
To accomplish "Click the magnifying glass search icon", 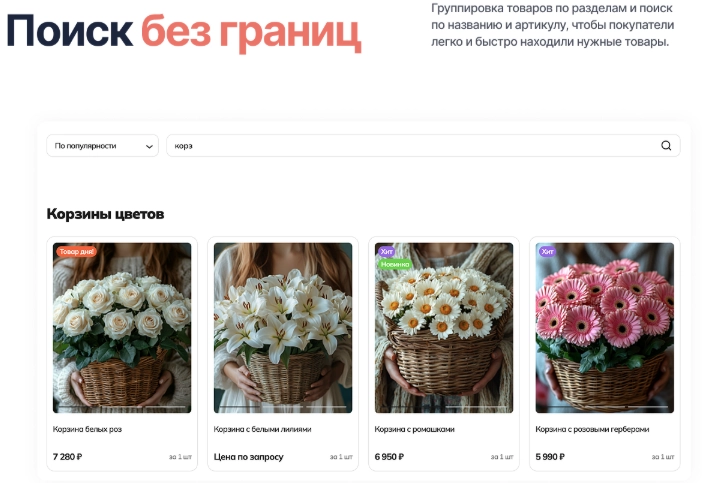I will pyautogui.click(x=666, y=146).
